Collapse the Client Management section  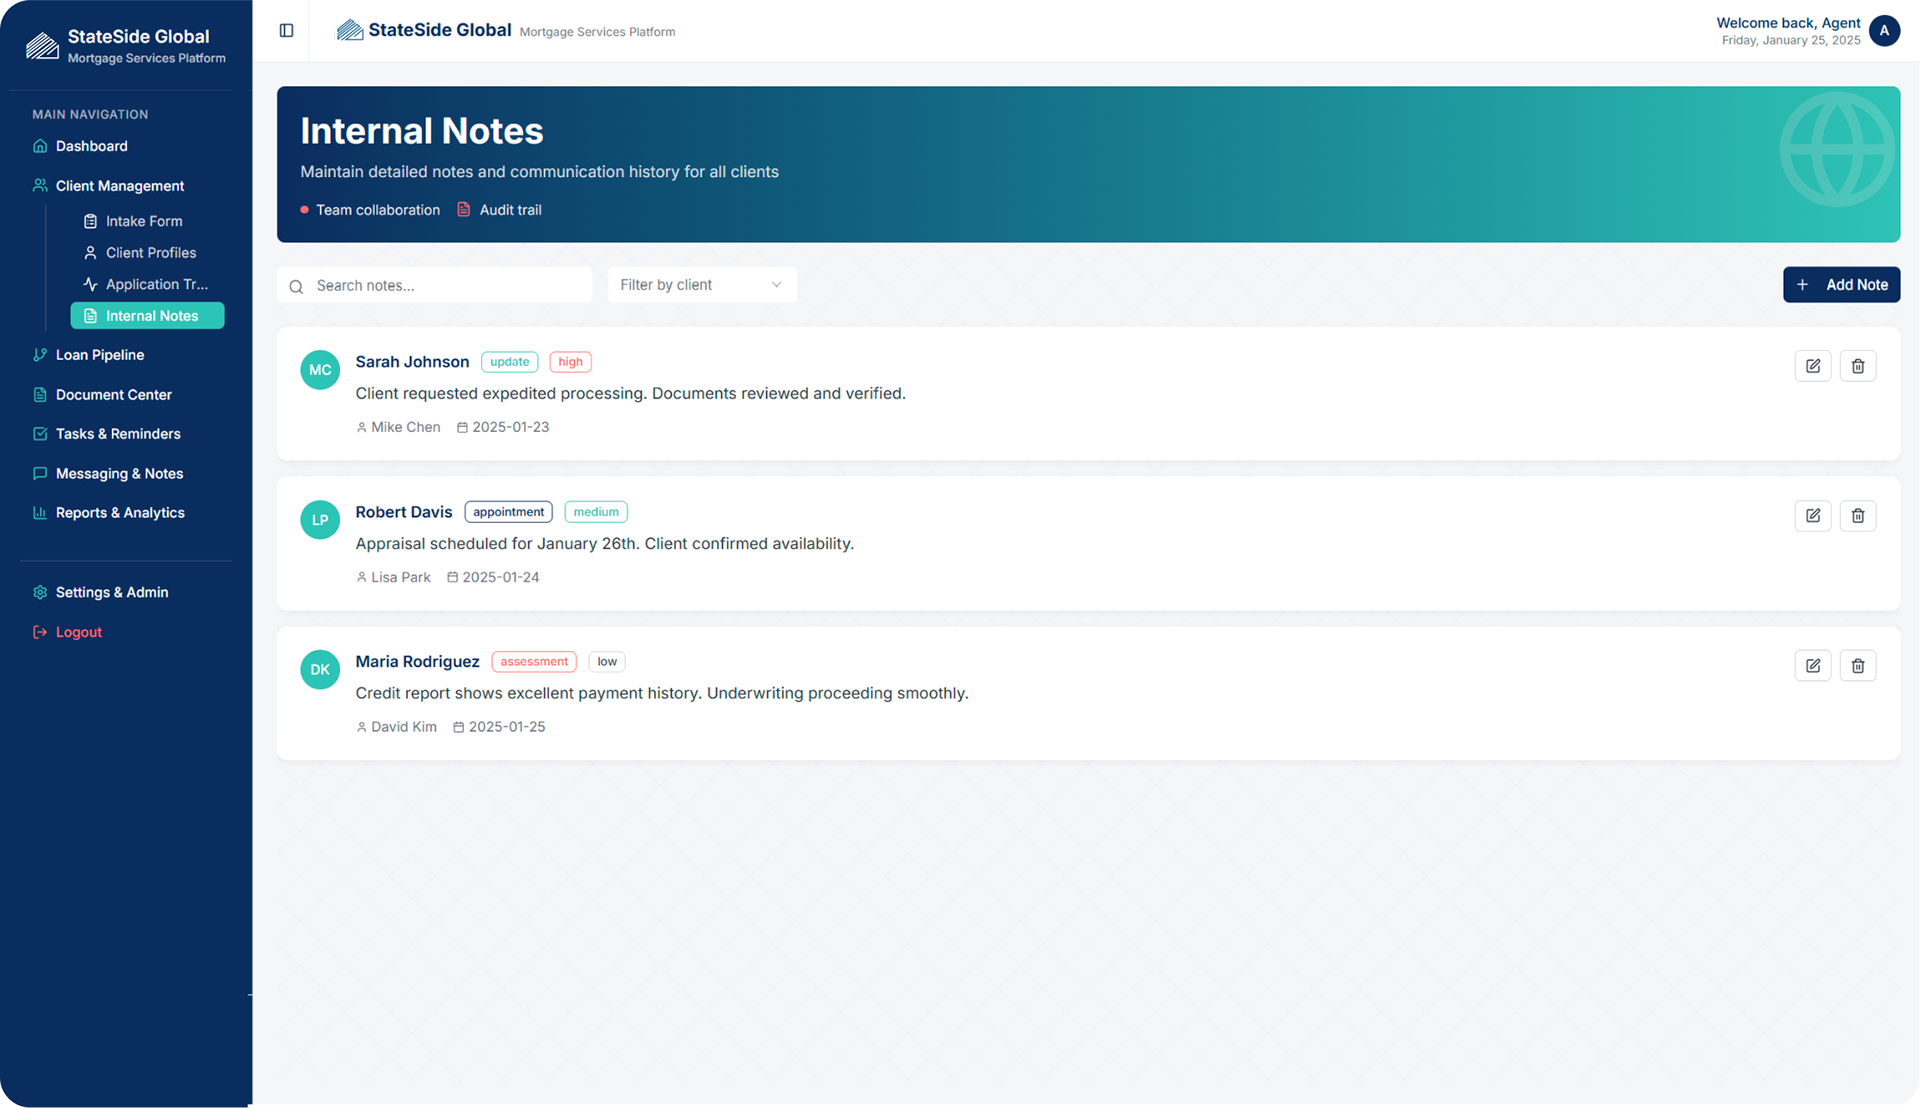click(x=120, y=186)
